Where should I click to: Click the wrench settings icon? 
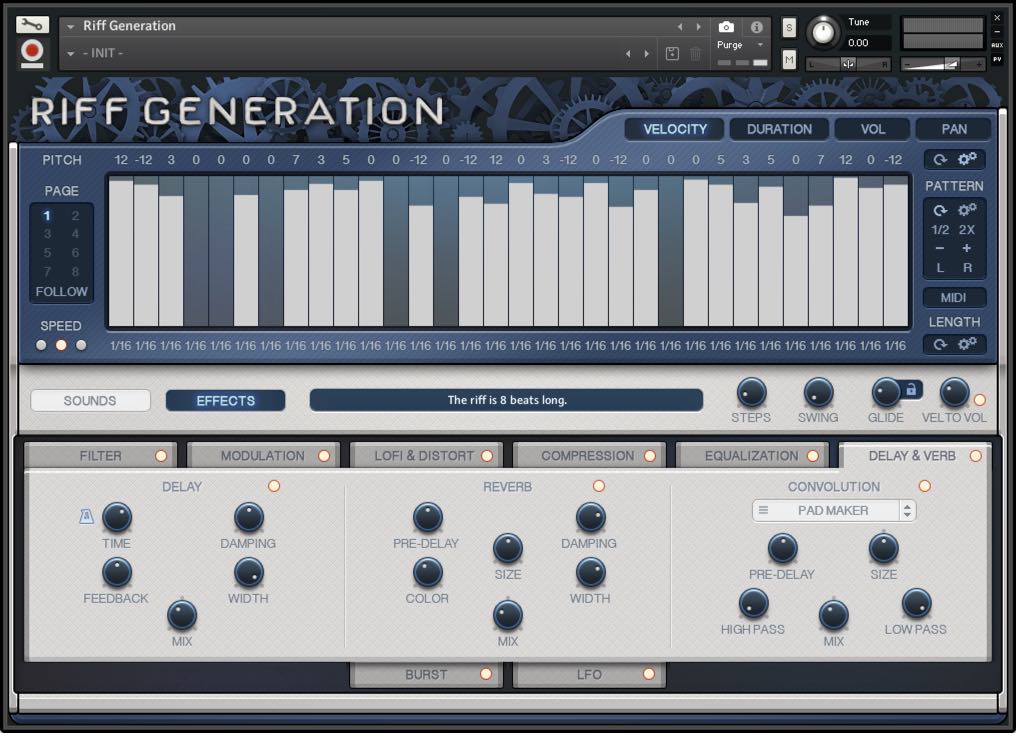pos(32,25)
